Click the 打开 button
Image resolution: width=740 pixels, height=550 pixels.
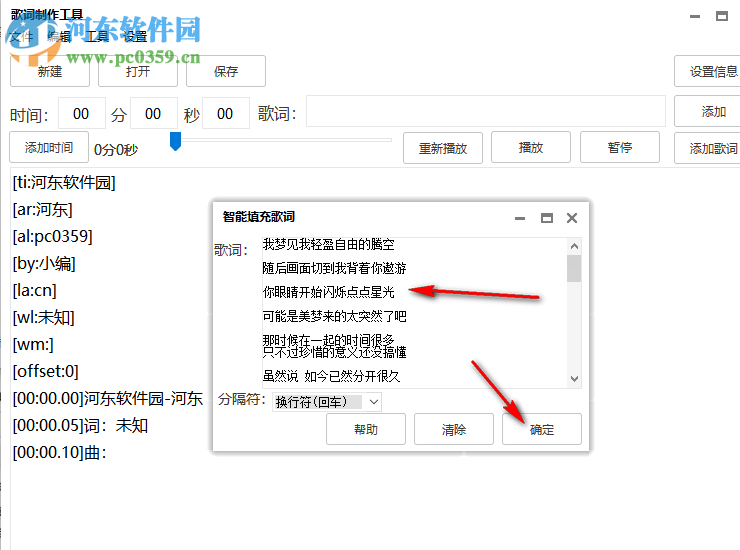click(138, 71)
